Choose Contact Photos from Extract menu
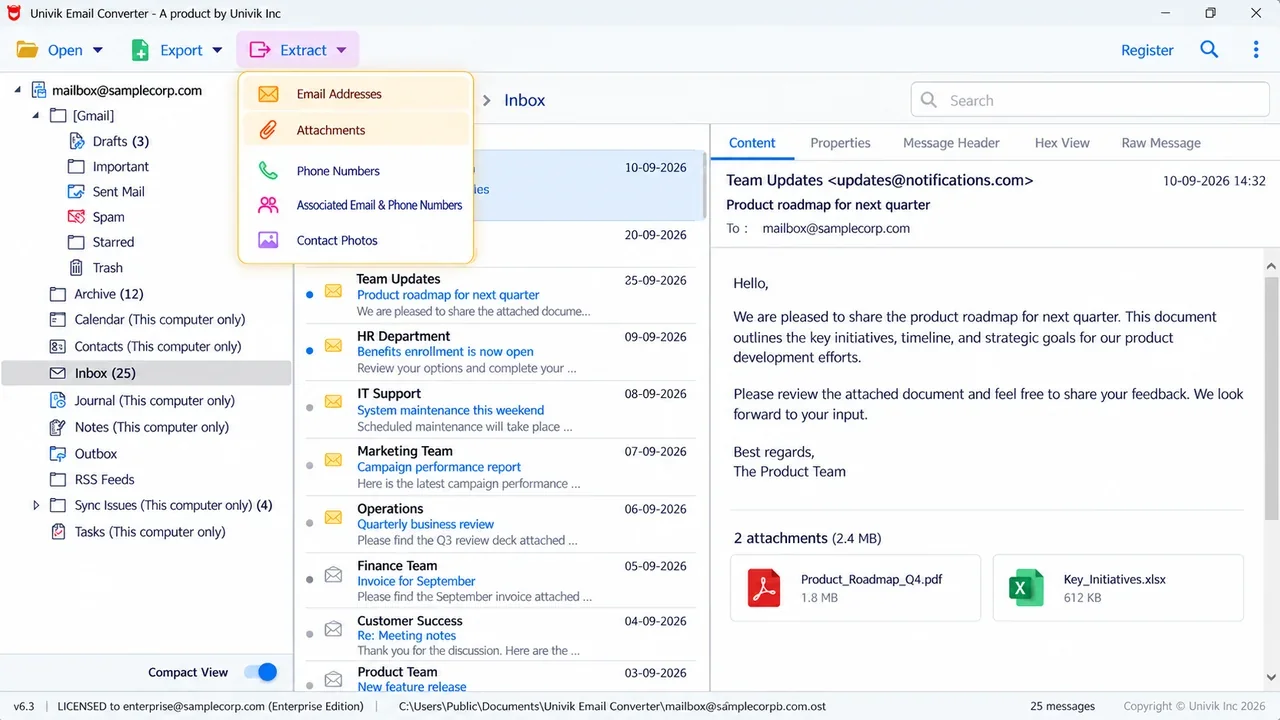The height and width of the screenshot is (720, 1280). point(356,240)
